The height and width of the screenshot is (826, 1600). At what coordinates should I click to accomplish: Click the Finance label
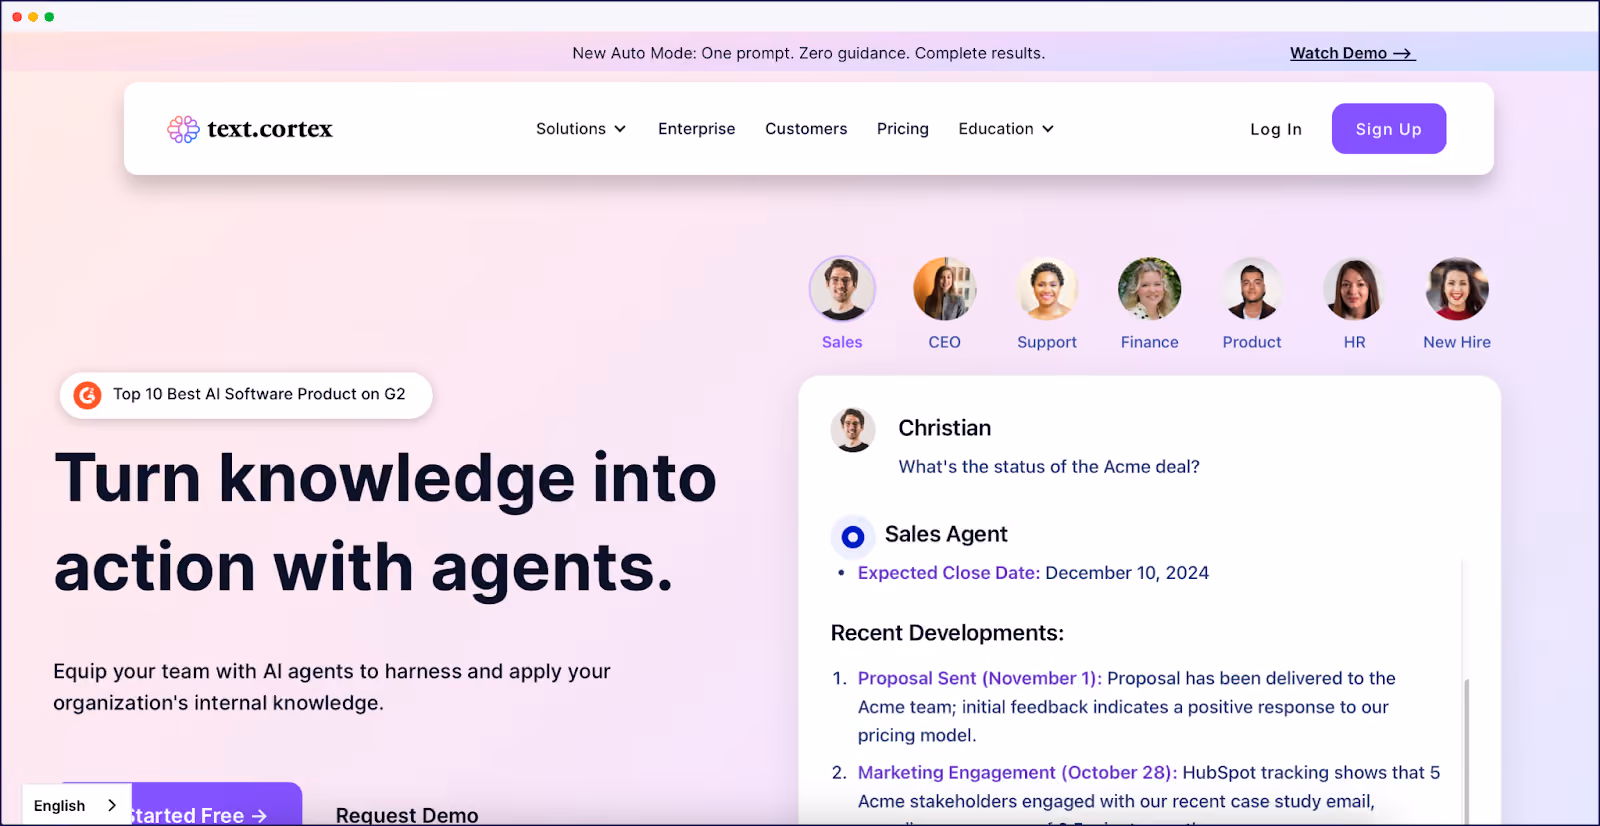tap(1150, 342)
